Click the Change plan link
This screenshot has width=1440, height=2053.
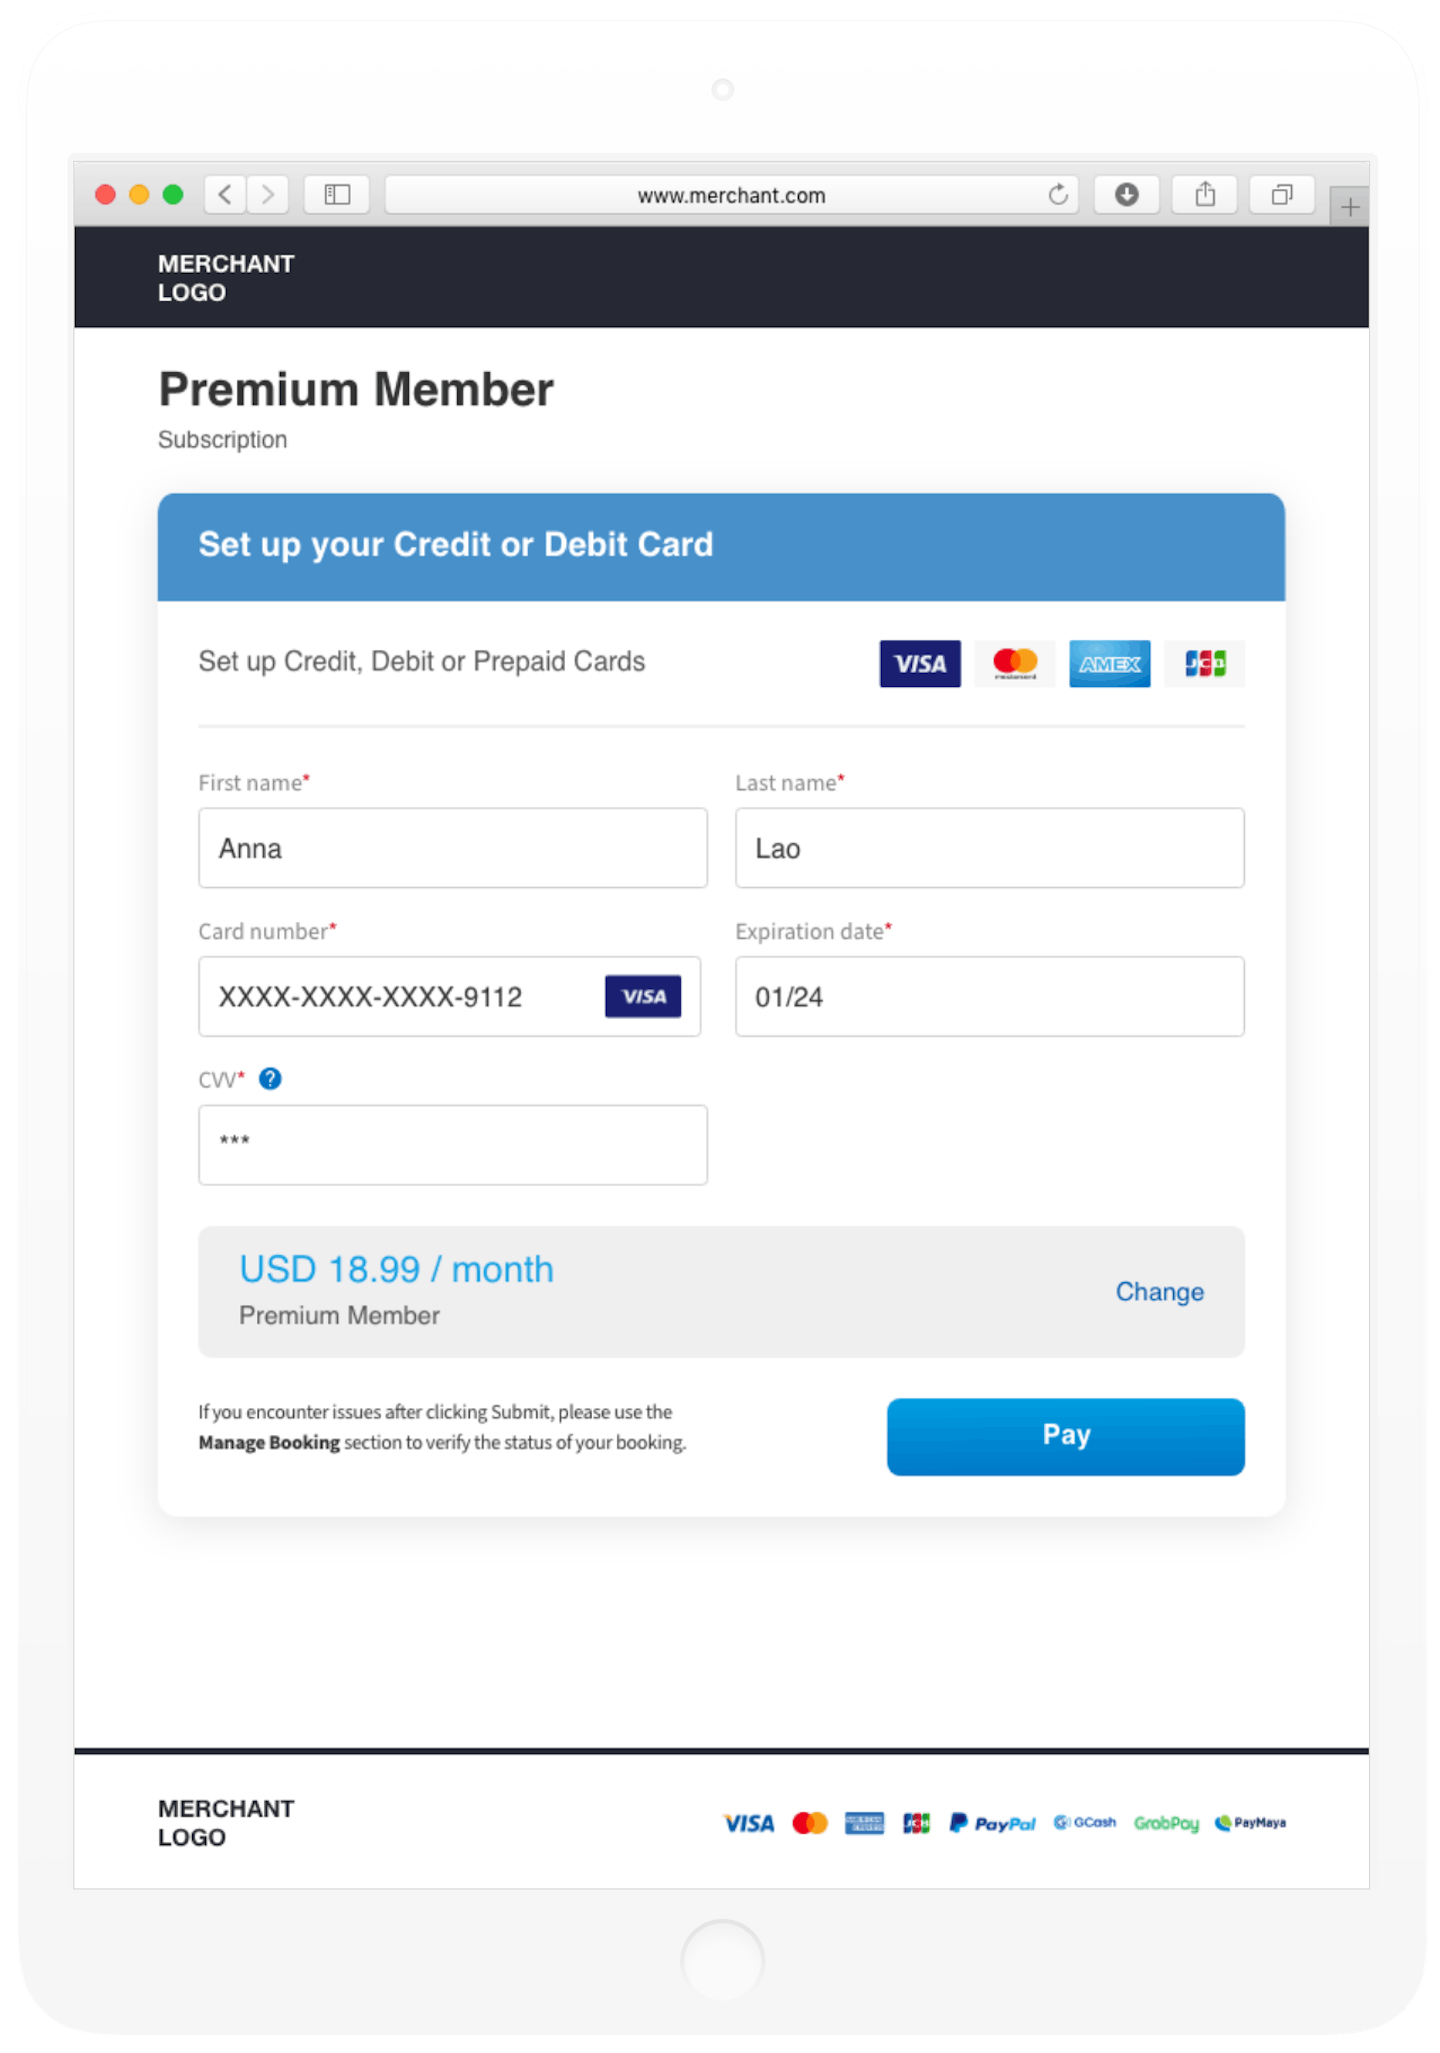tap(1159, 1292)
